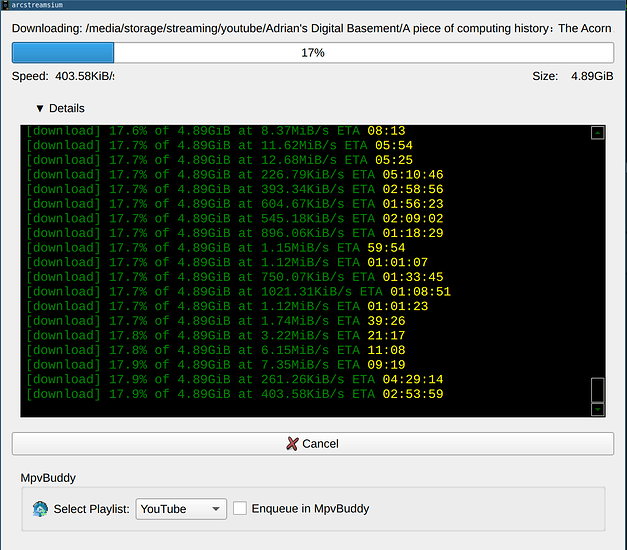Click the log line at 1021.31KiB/s
The width and height of the screenshot is (627, 550).
point(239,292)
